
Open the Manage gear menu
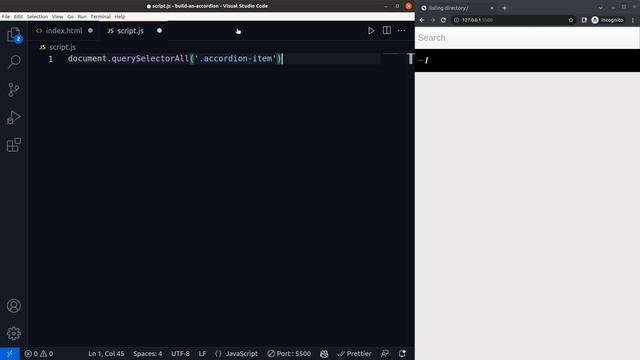(x=14, y=333)
